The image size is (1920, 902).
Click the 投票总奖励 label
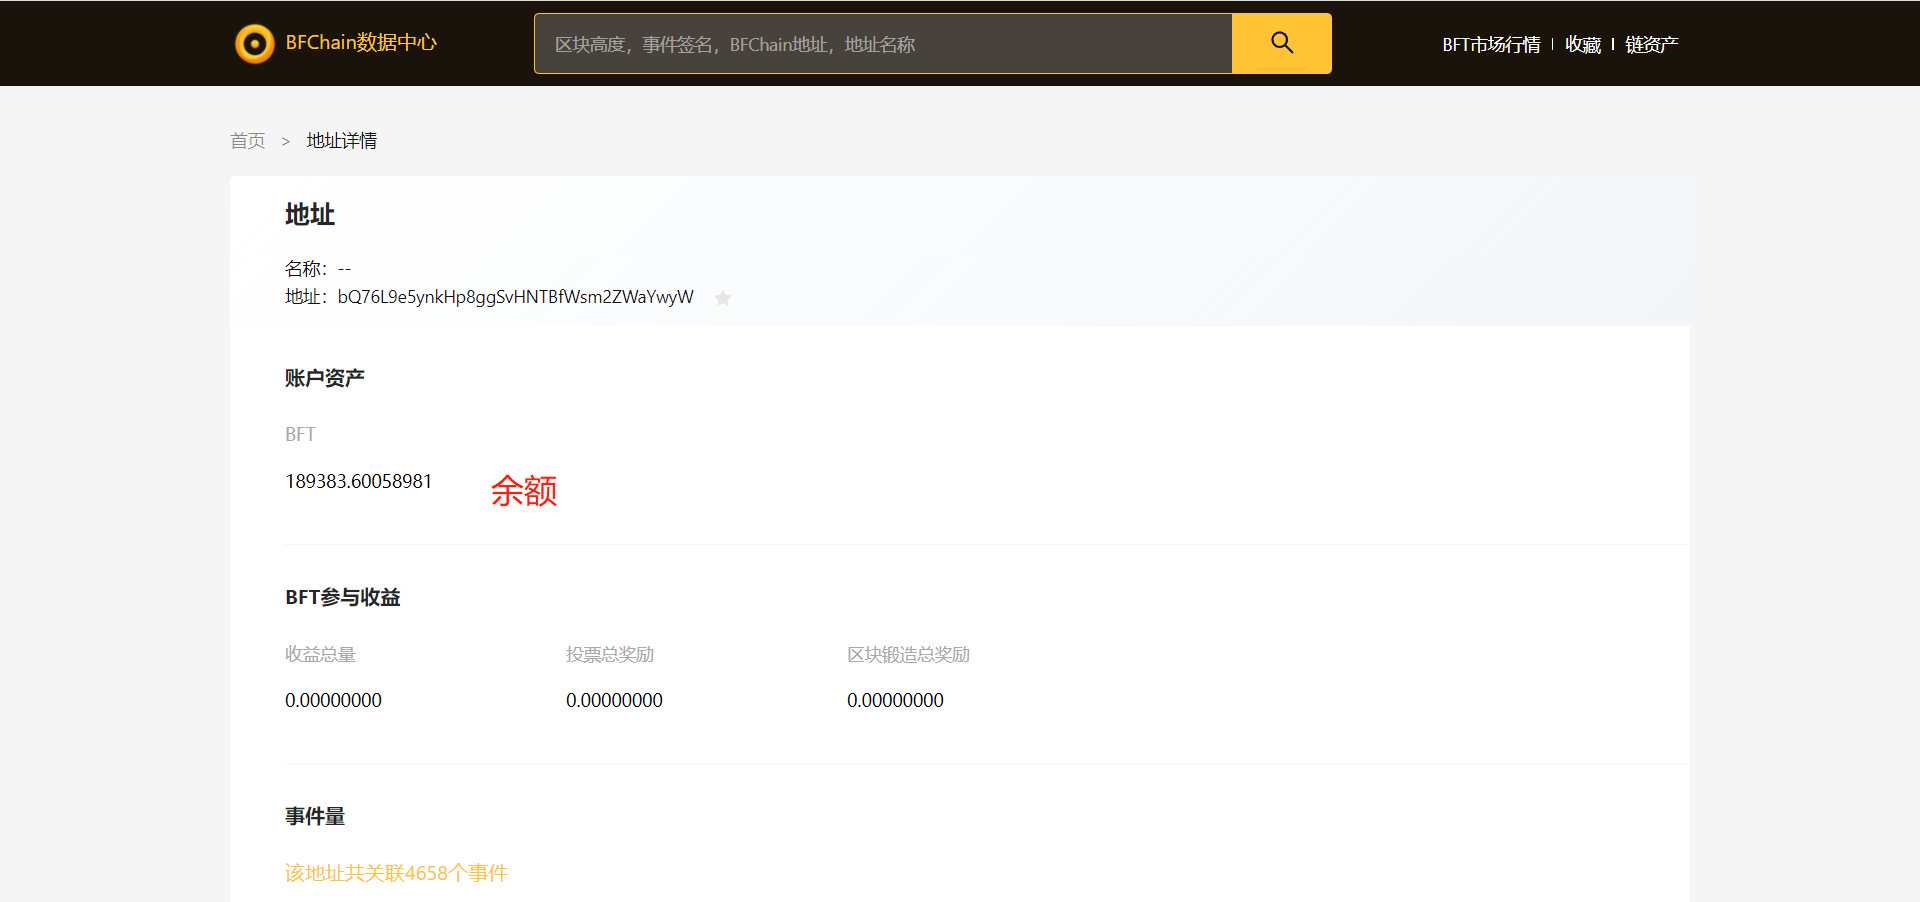tap(610, 654)
